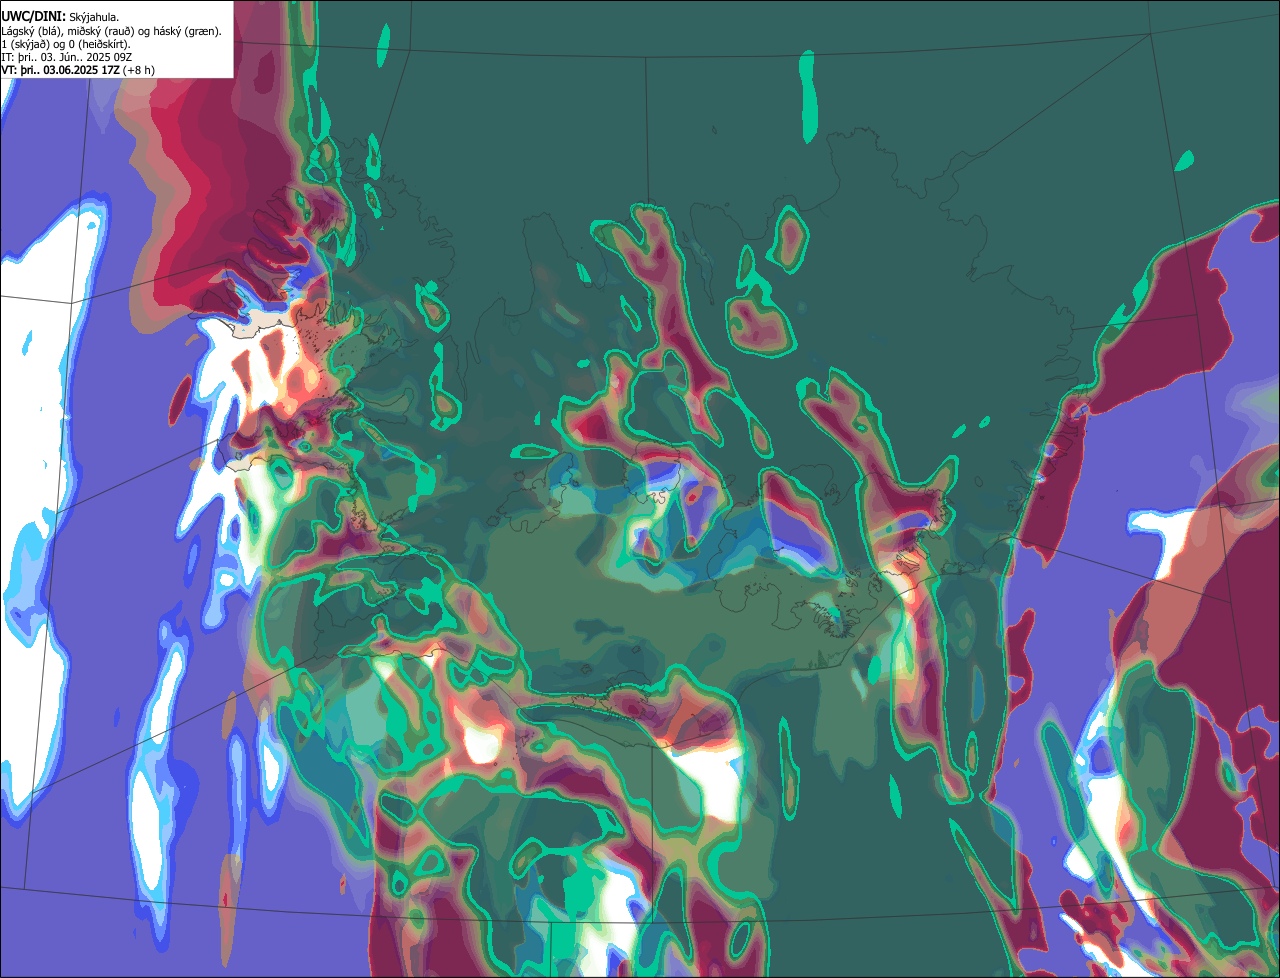Click the 'IT: þri.. 03. Jún.. 2025 09Z' line

(x=67, y=57)
